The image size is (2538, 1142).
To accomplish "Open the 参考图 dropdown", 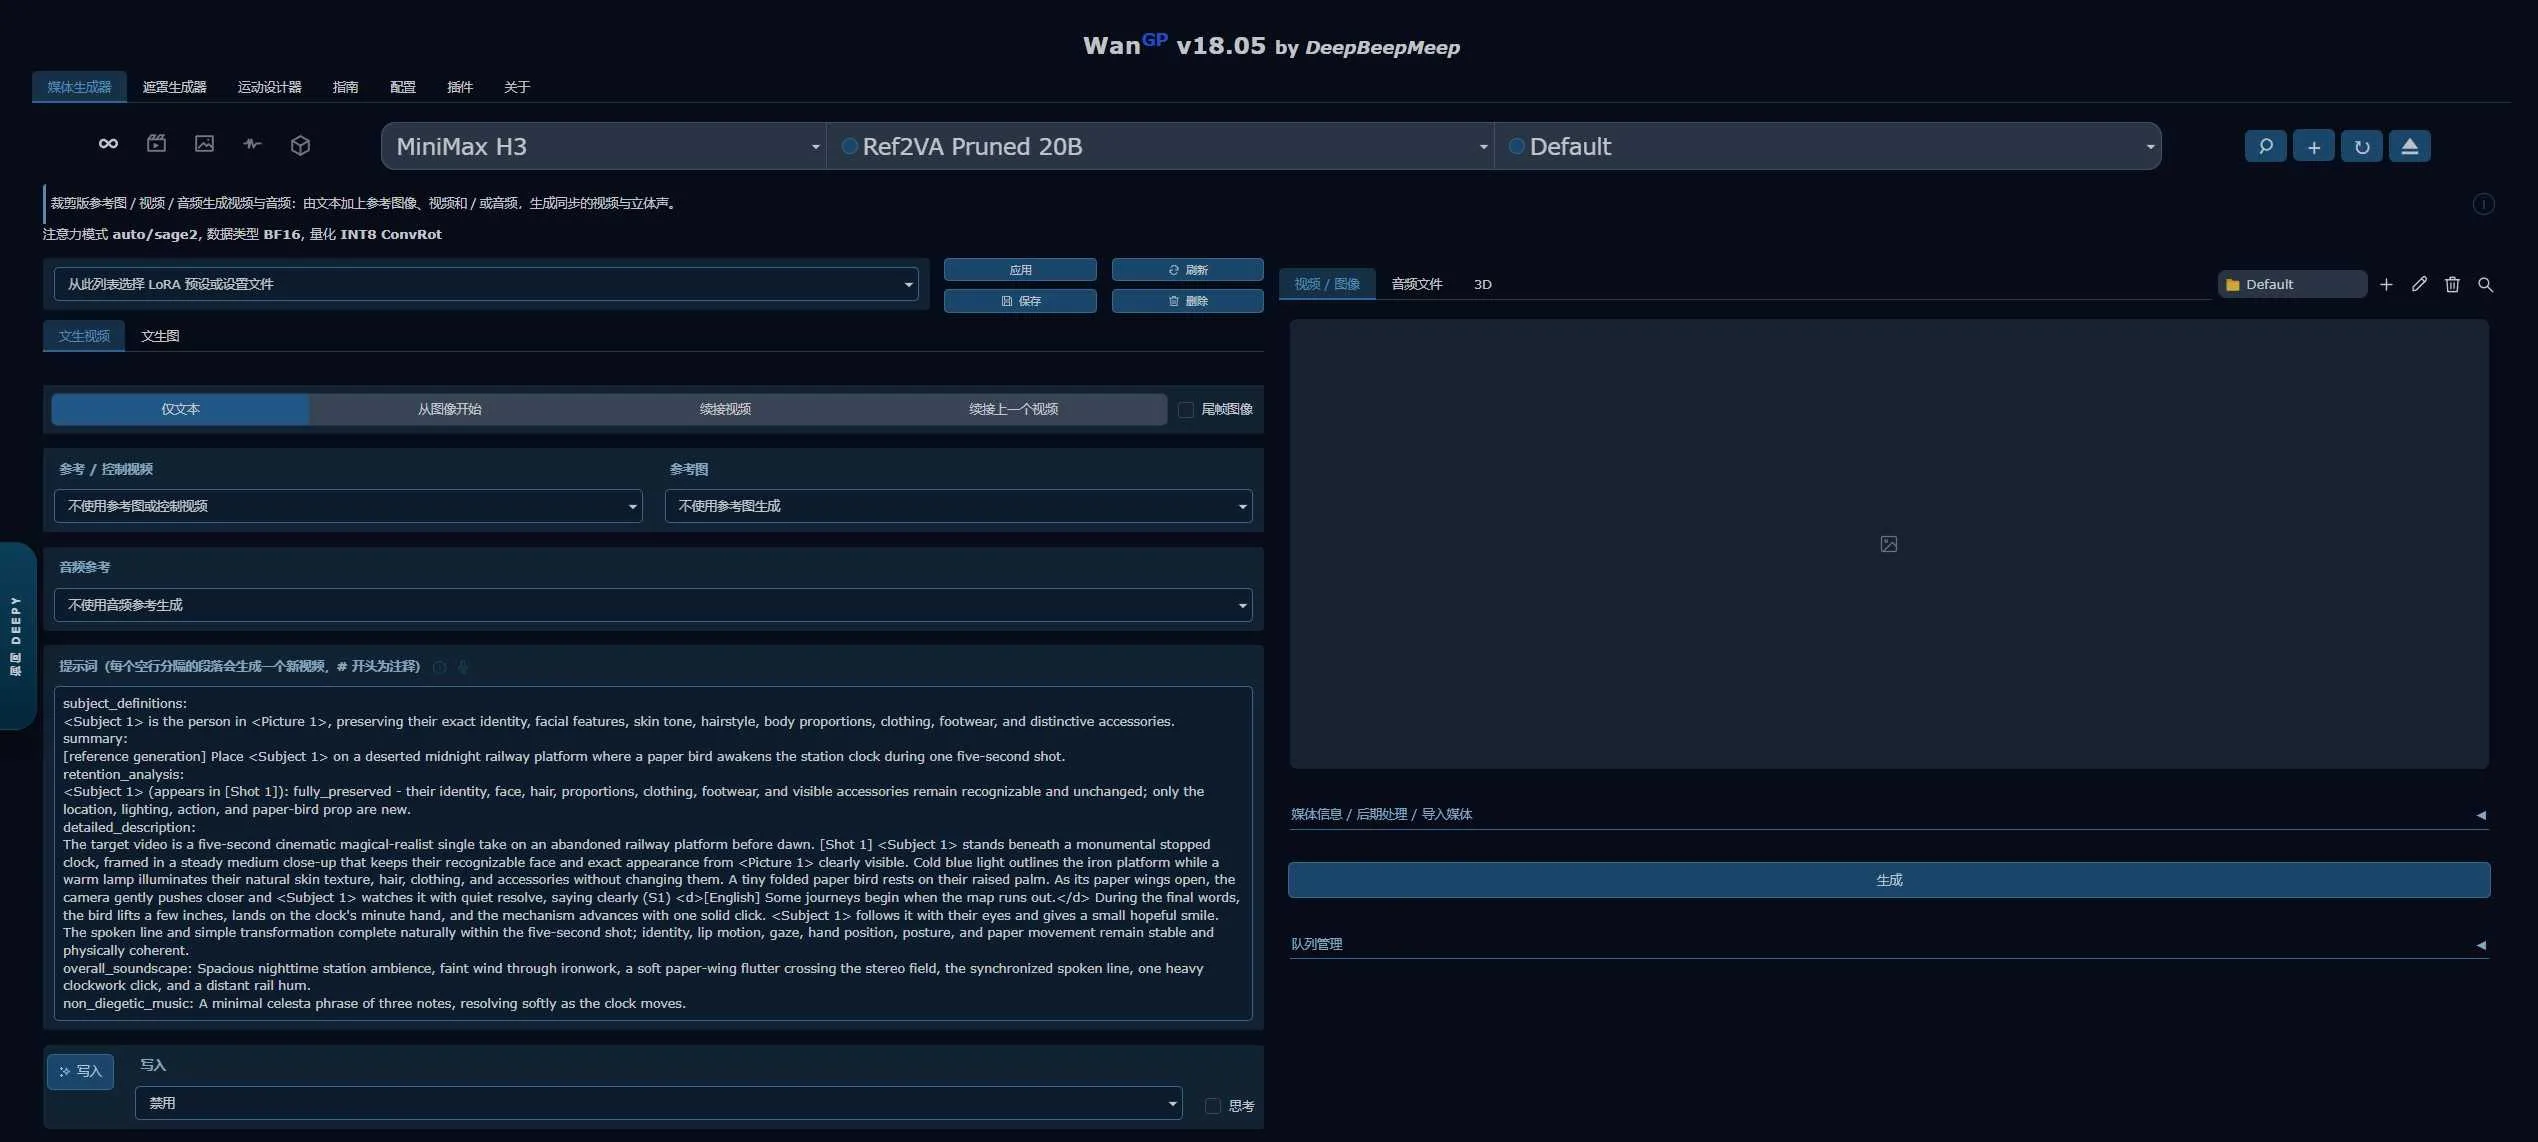I will 958,506.
